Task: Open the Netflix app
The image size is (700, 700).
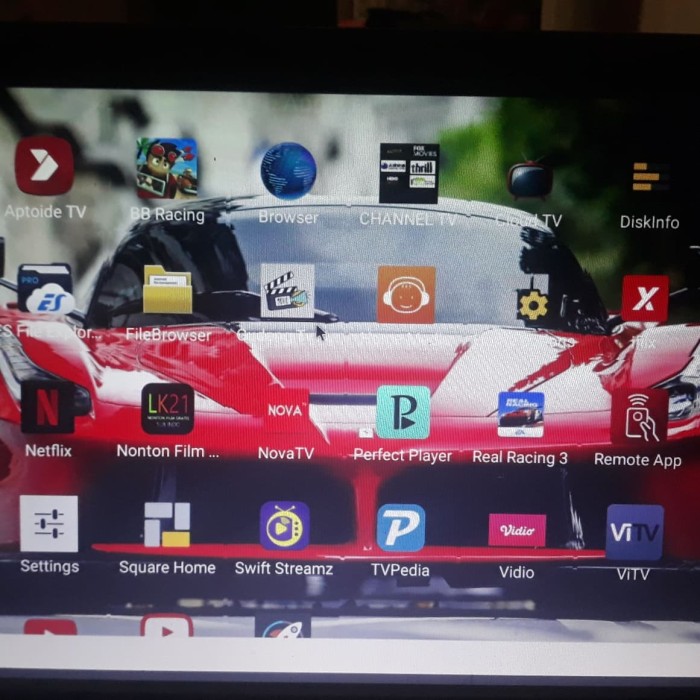Action: [47, 407]
